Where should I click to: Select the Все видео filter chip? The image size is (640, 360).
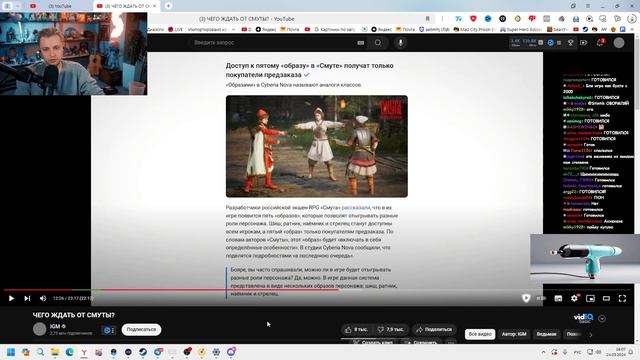[x=480, y=334]
